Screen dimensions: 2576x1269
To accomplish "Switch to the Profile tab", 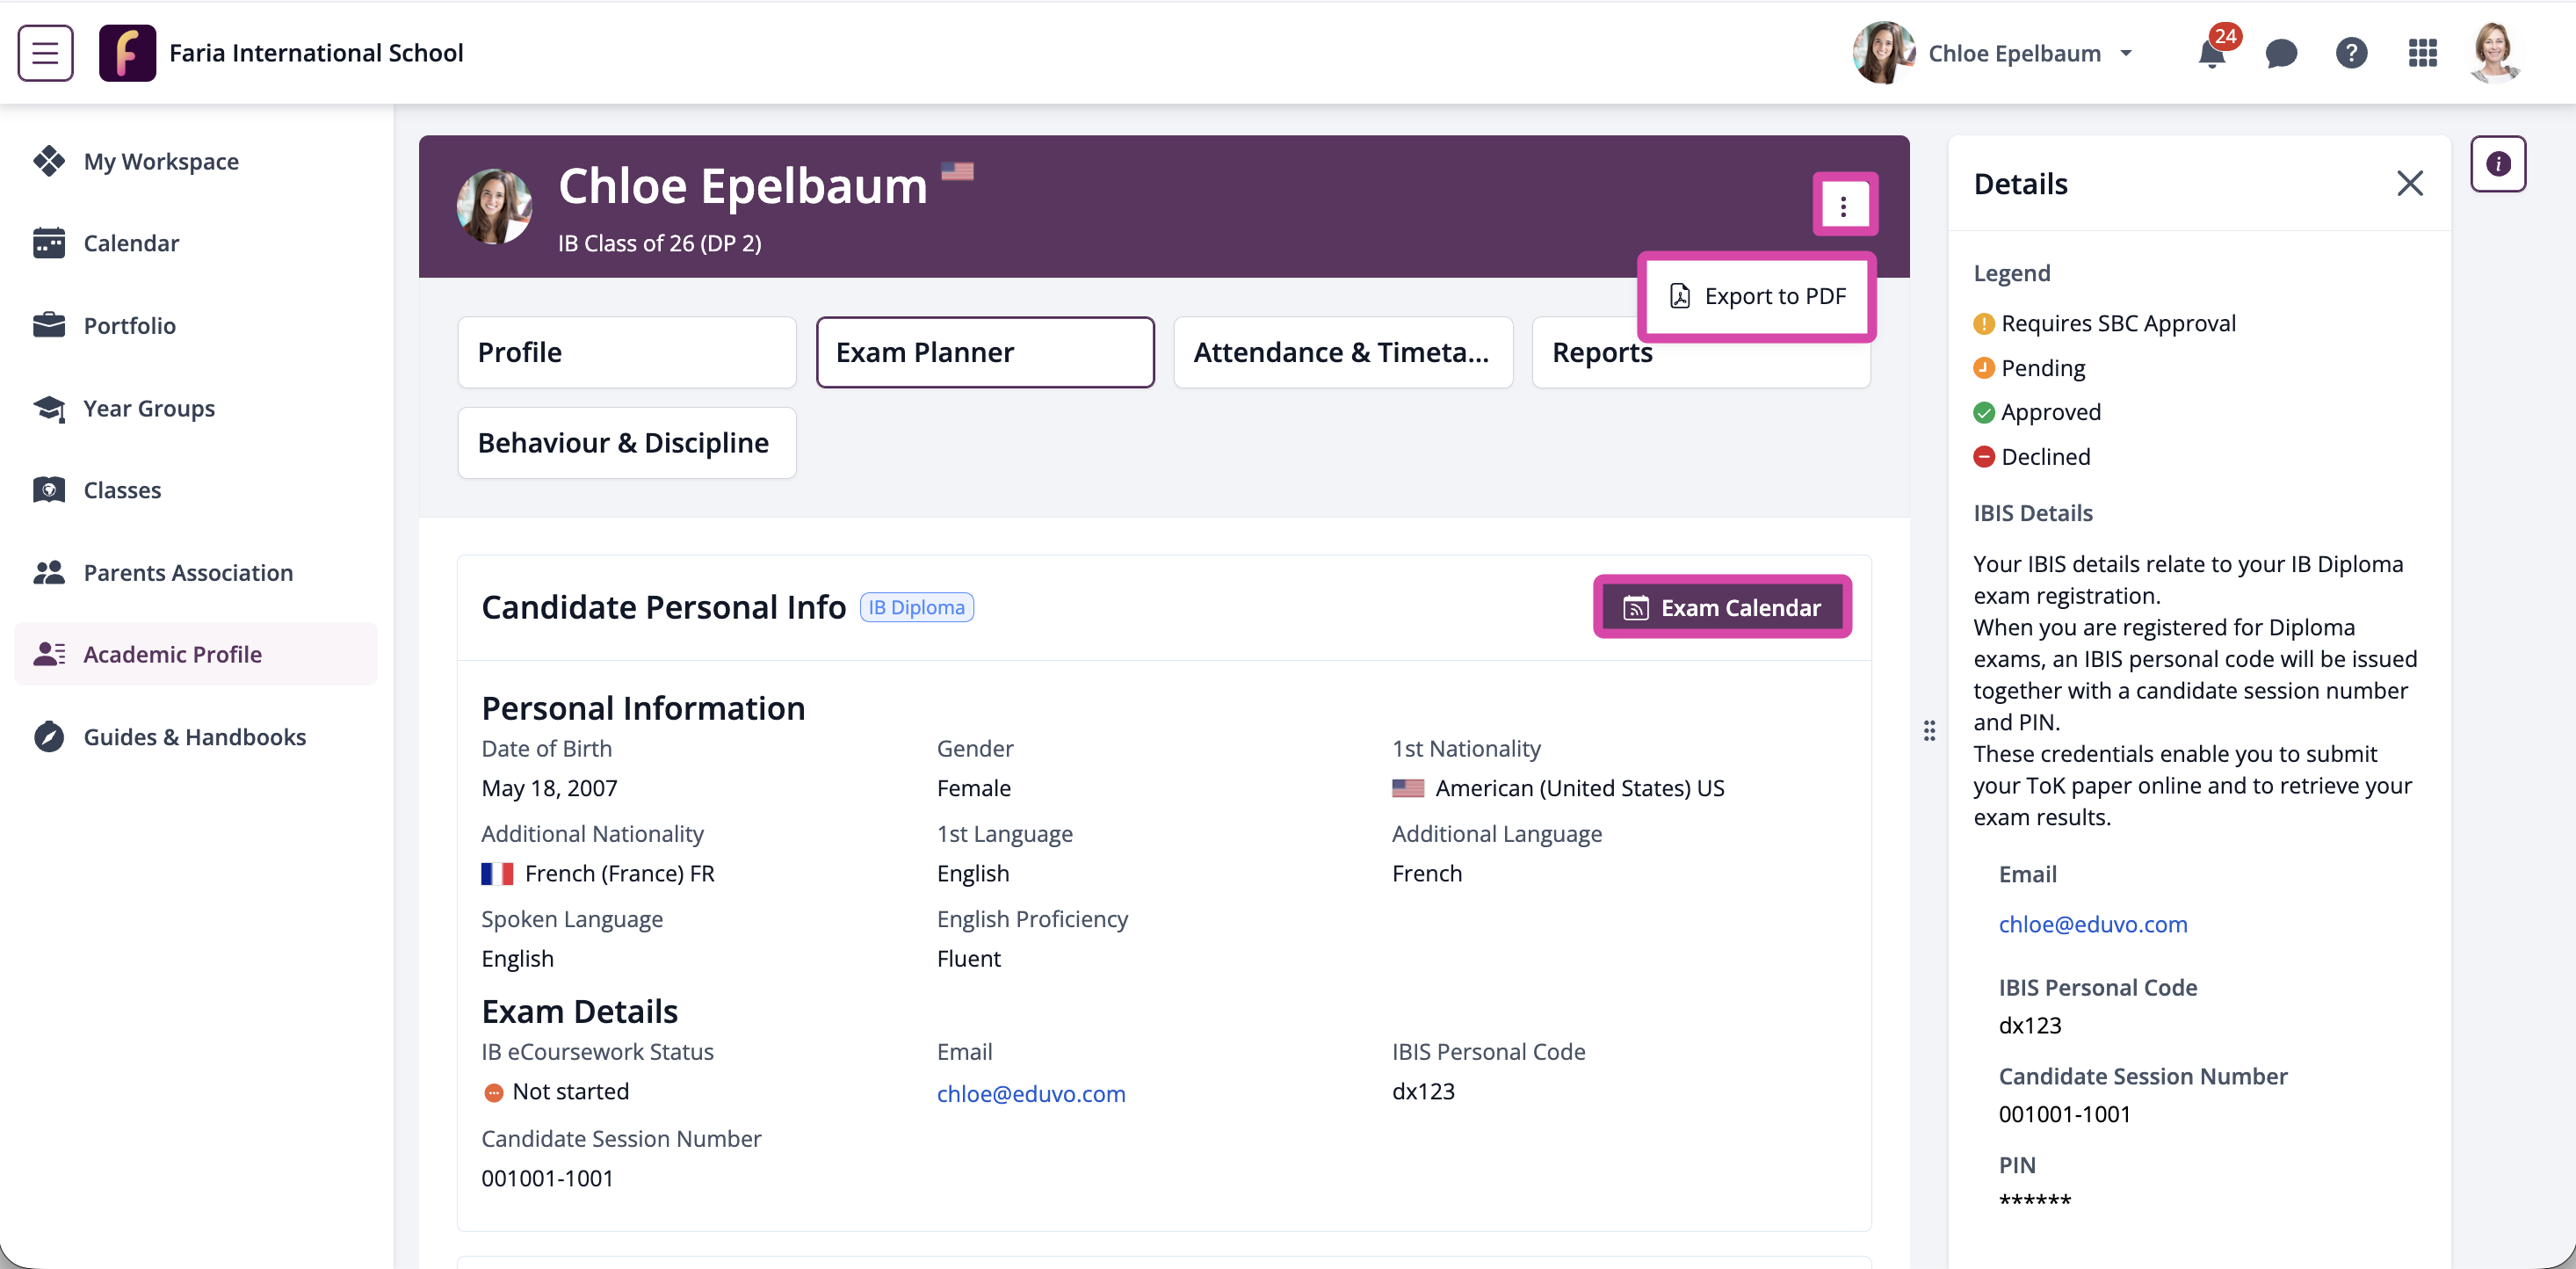I will [627, 353].
